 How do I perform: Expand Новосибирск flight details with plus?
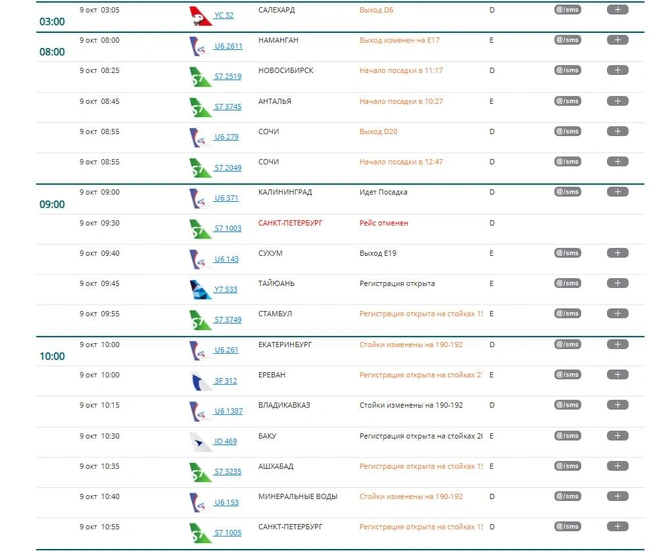point(618,70)
